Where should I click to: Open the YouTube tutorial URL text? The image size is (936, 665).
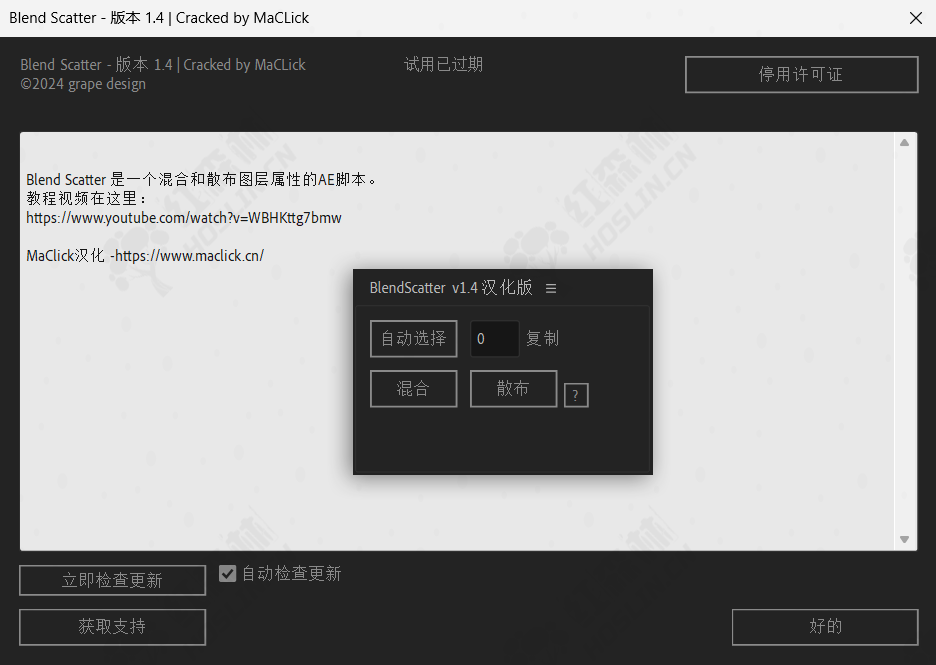(x=184, y=218)
